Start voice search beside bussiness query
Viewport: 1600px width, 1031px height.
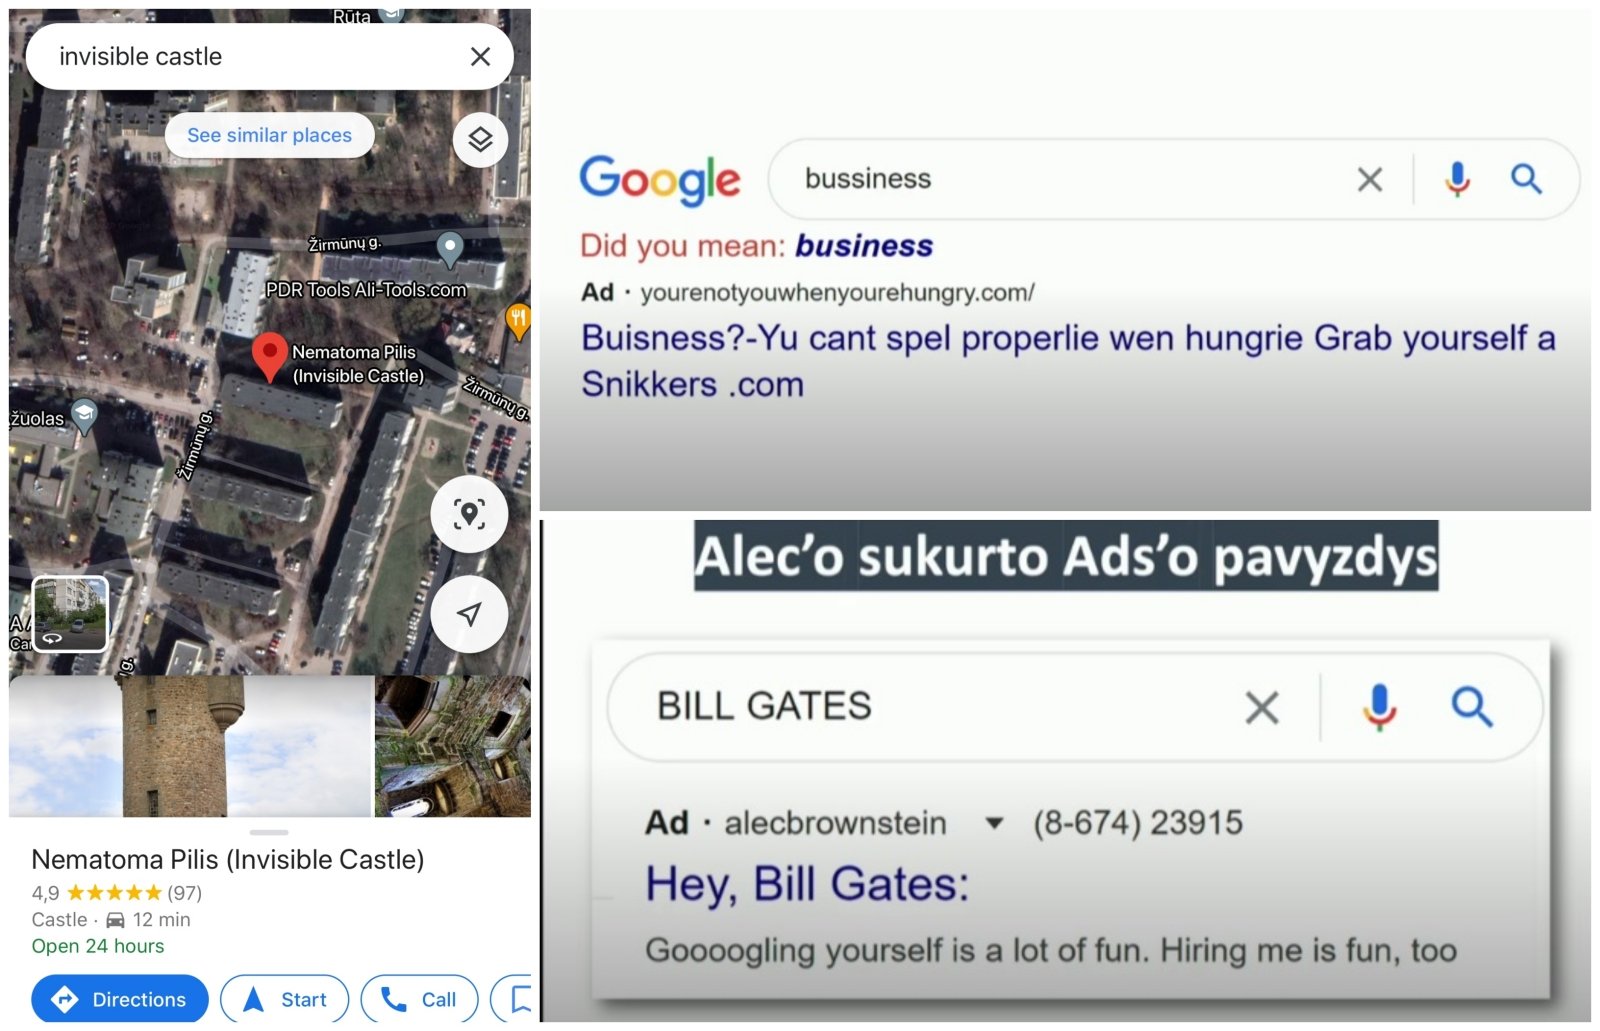pos(1457,179)
